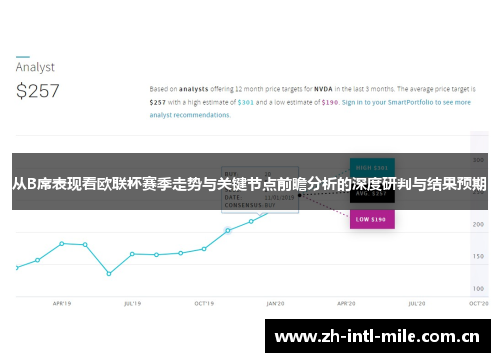Screen dimensions: 500x362
Task: Click the Analyst heading text
Action: (x=35, y=67)
